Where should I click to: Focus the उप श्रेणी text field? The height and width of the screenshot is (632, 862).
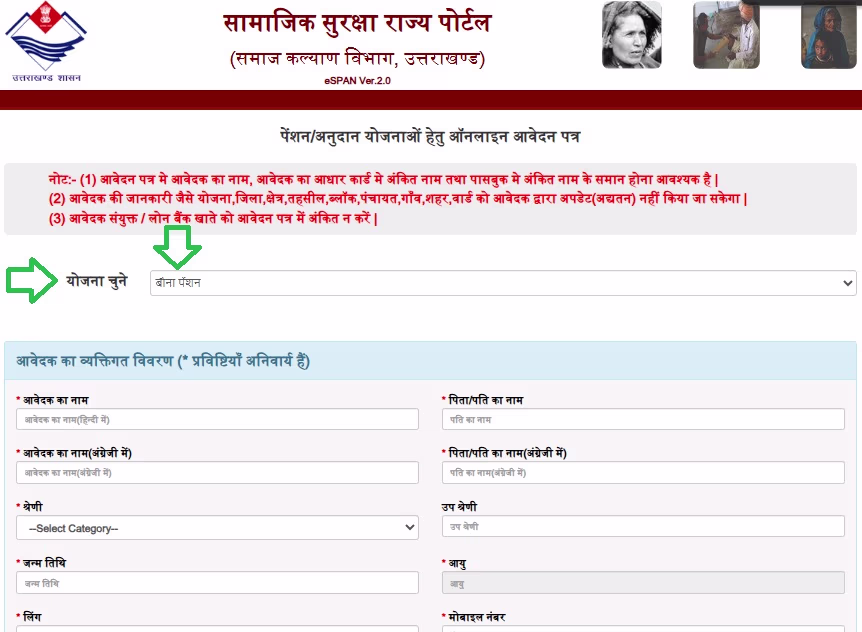[x=643, y=527]
